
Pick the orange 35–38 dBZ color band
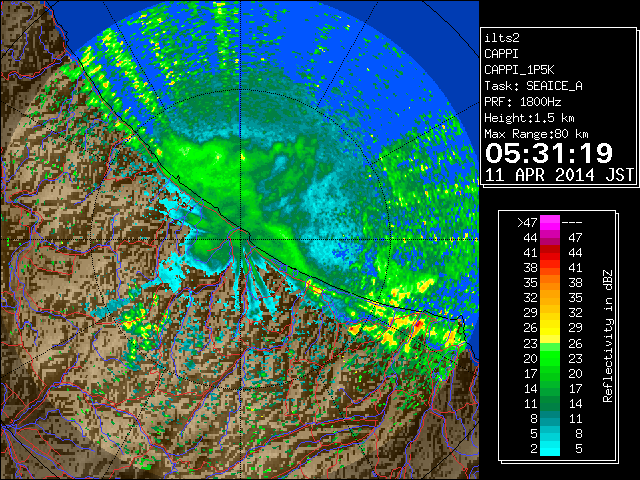(550, 283)
